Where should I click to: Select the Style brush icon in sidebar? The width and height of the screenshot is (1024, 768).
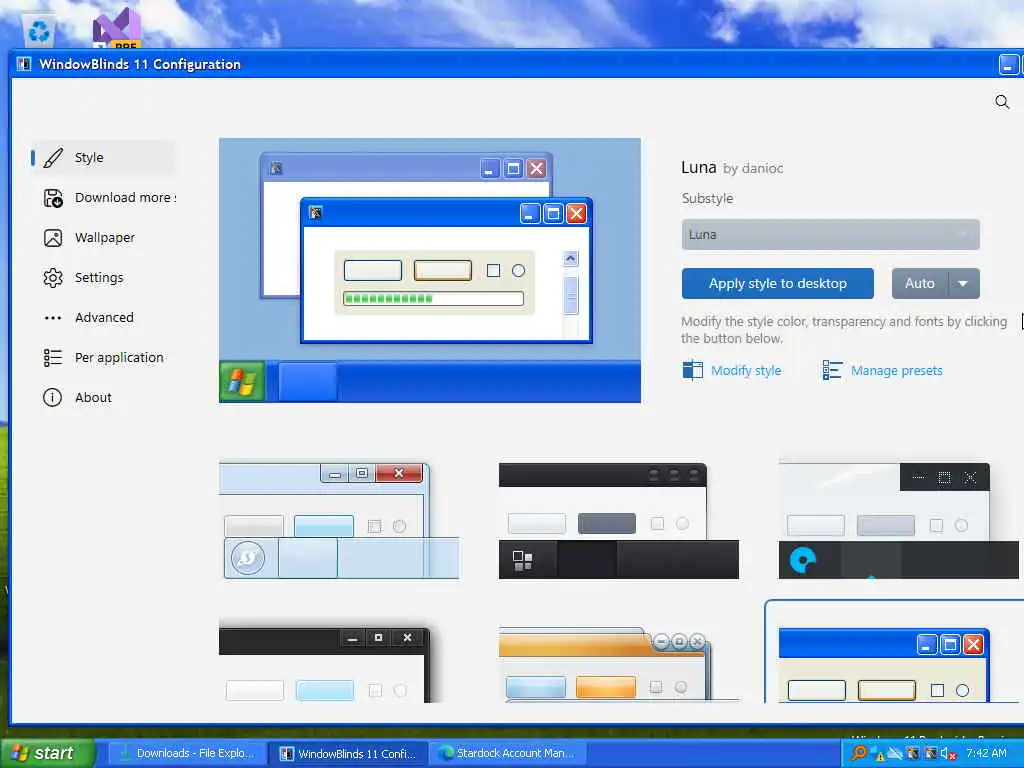click(53, 157)
